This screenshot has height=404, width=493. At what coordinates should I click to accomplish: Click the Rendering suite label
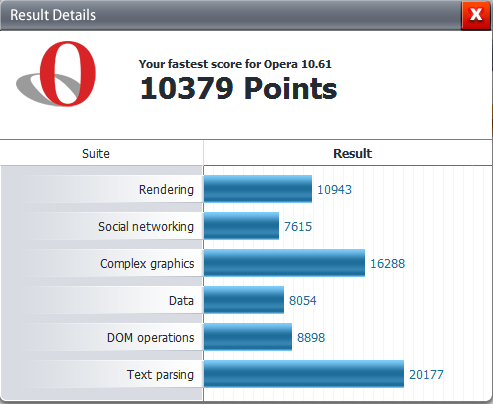tap(166, 189)
